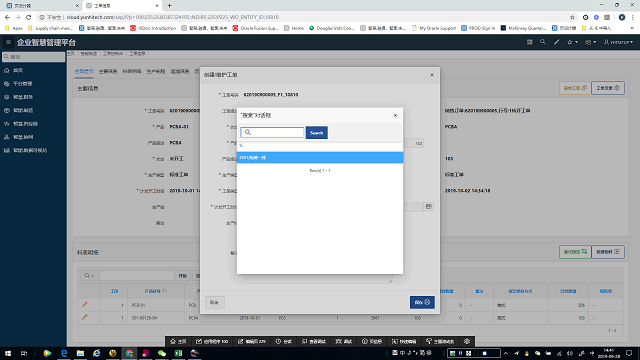
Task: Open File Explorer from the taskbar
Action: [80, 353]
